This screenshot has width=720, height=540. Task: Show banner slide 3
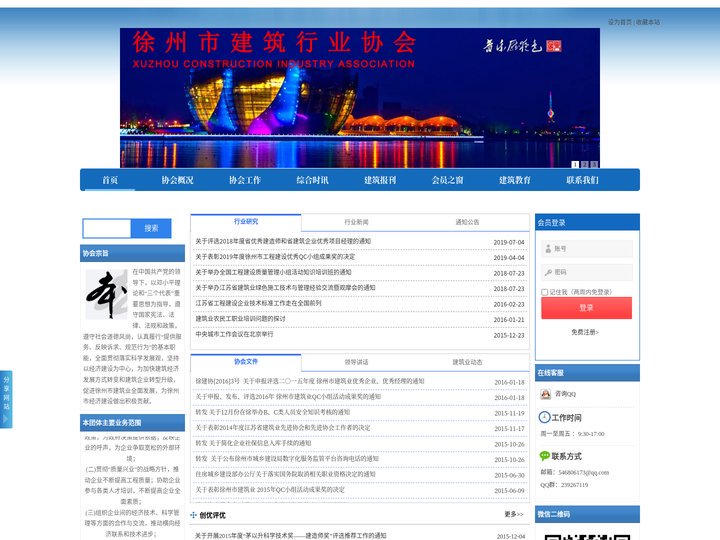594,164
